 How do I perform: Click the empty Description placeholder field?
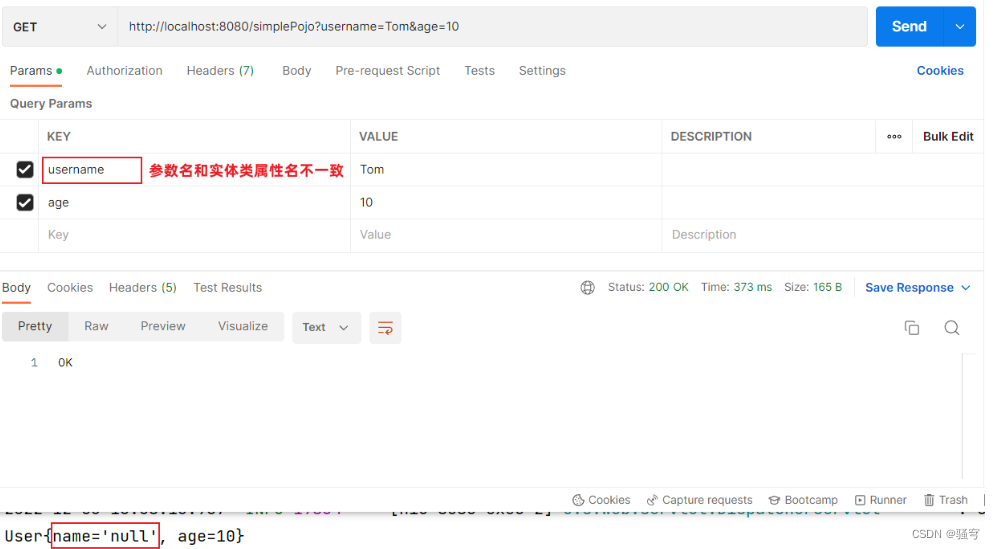(x=822, y=235)
